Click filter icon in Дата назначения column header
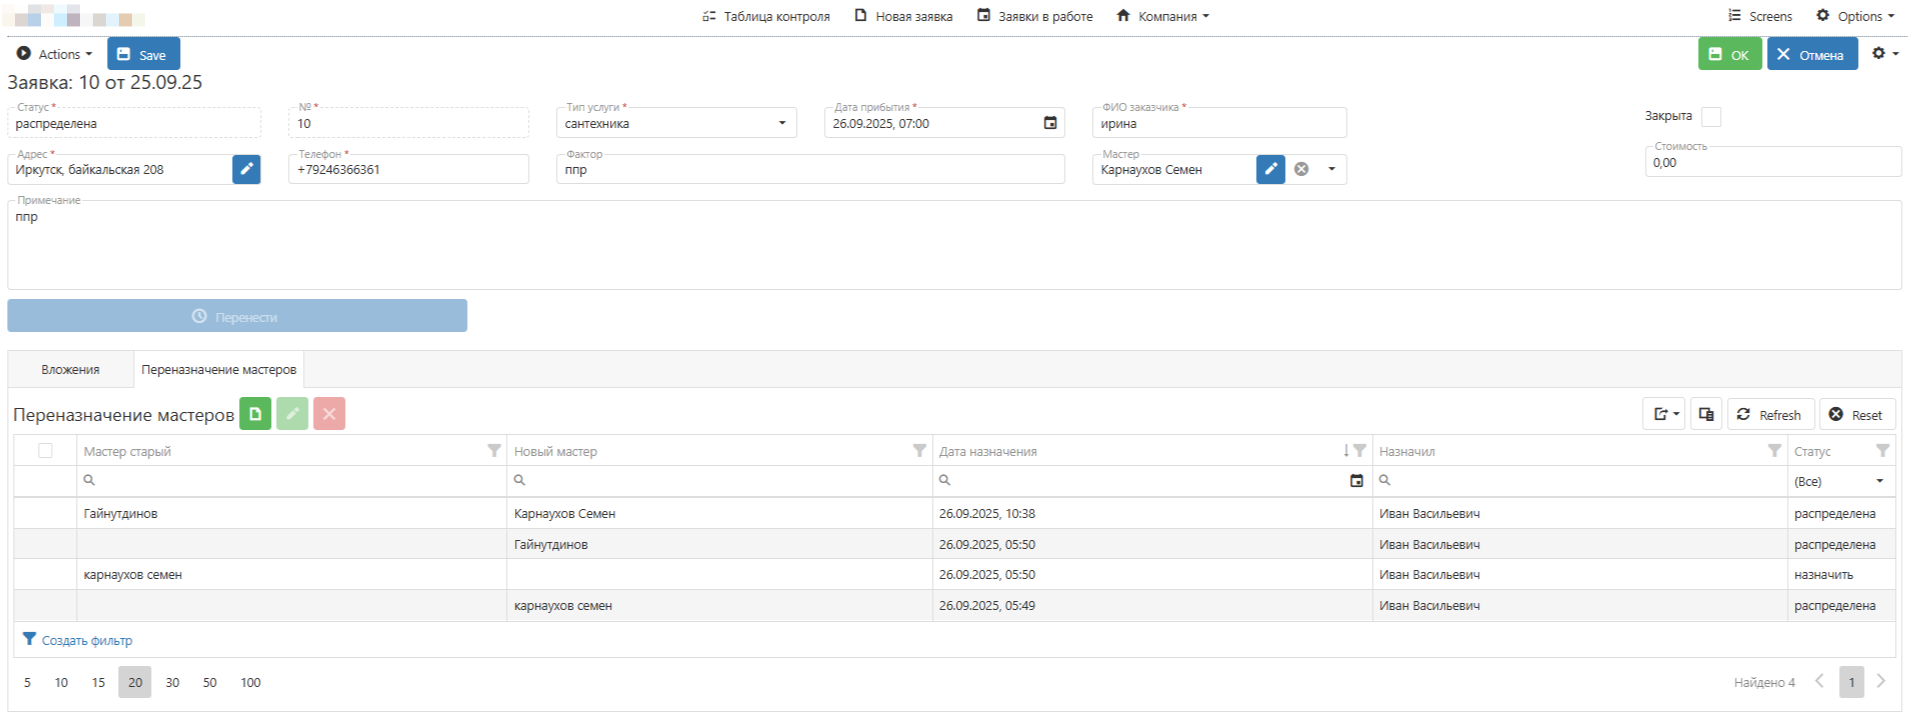This screenshot has height=720, width=1908. 1359,451
